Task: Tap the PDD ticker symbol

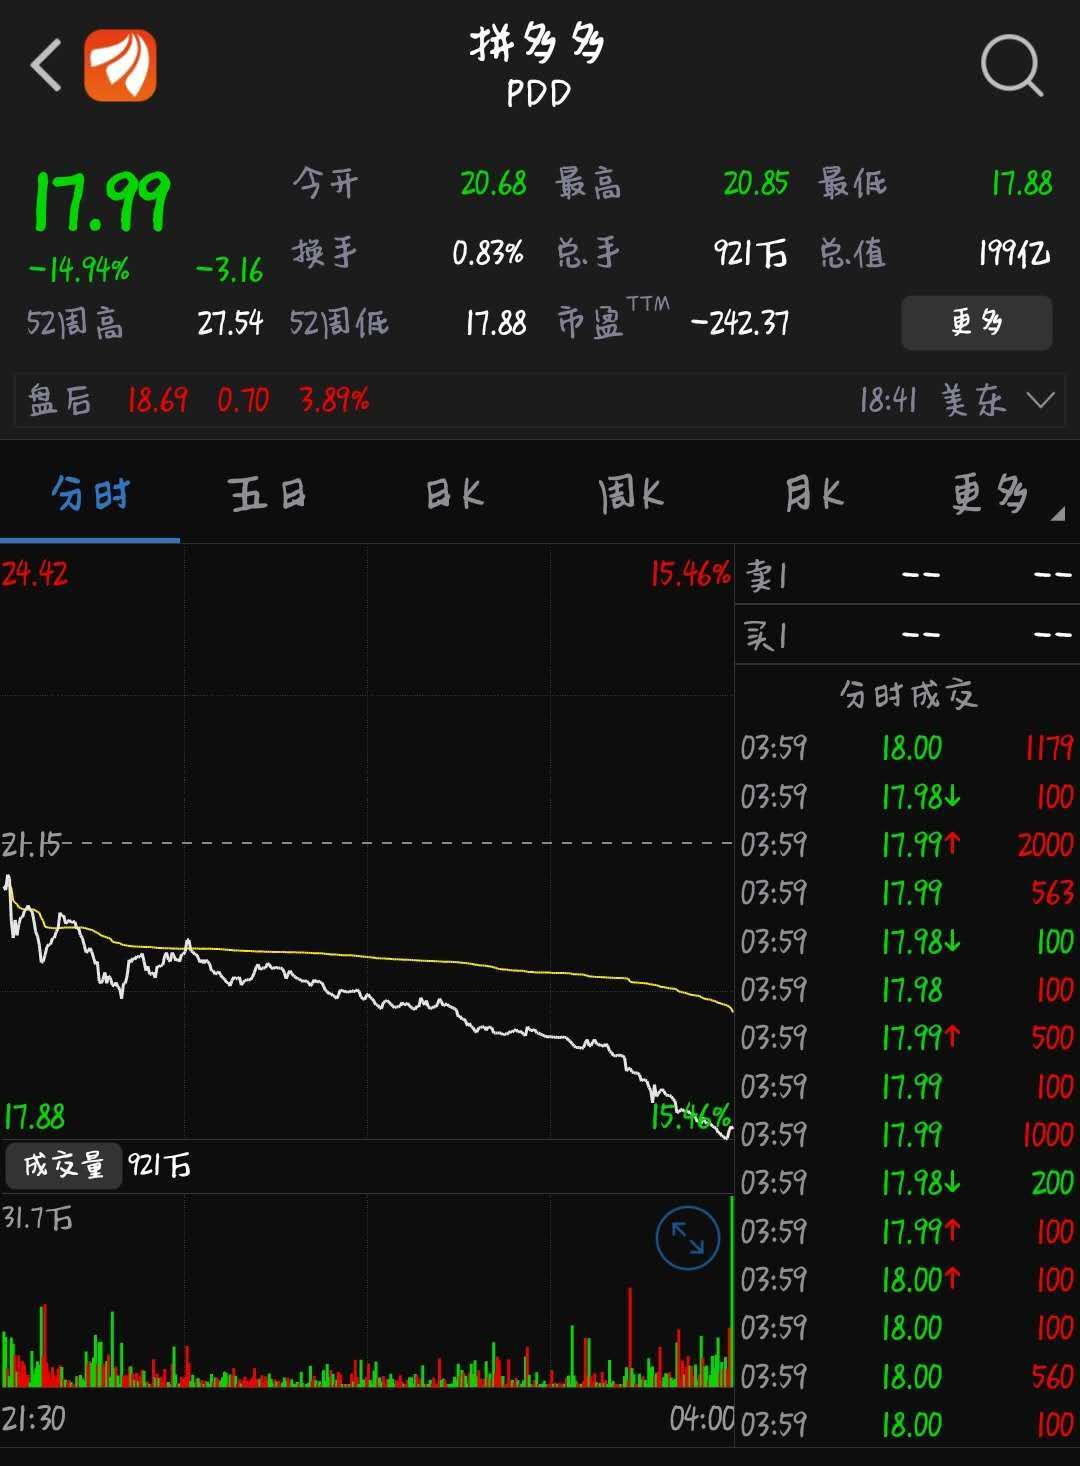Action: 538,94
